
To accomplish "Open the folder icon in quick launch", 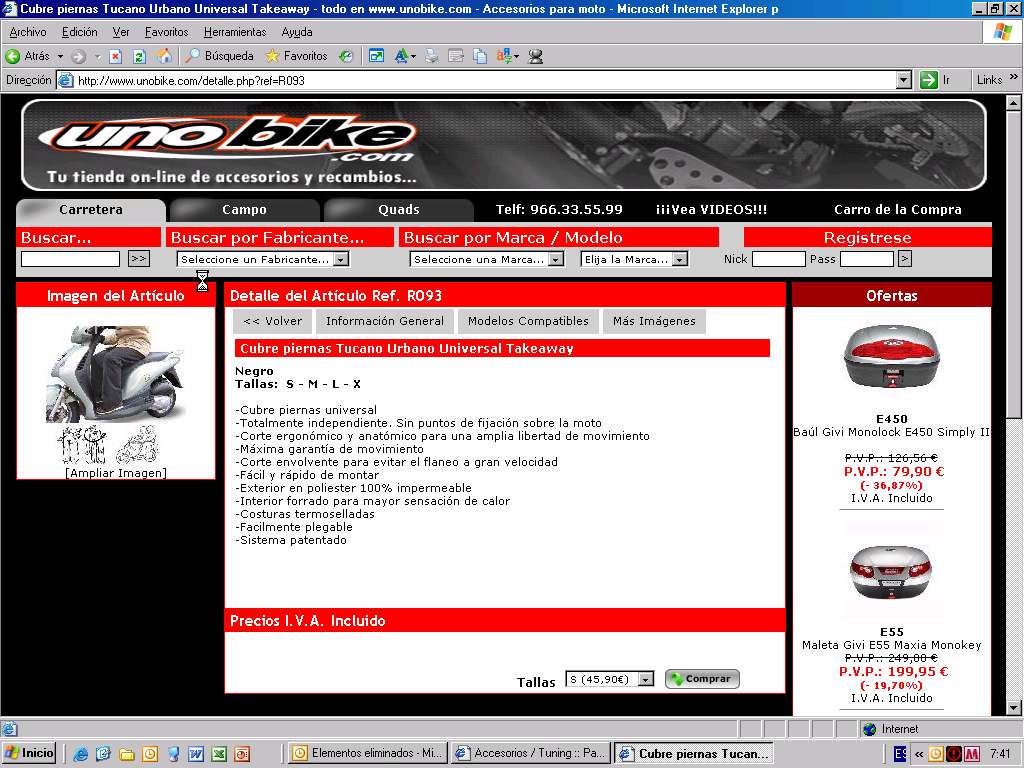I will (x=127, y=754).
